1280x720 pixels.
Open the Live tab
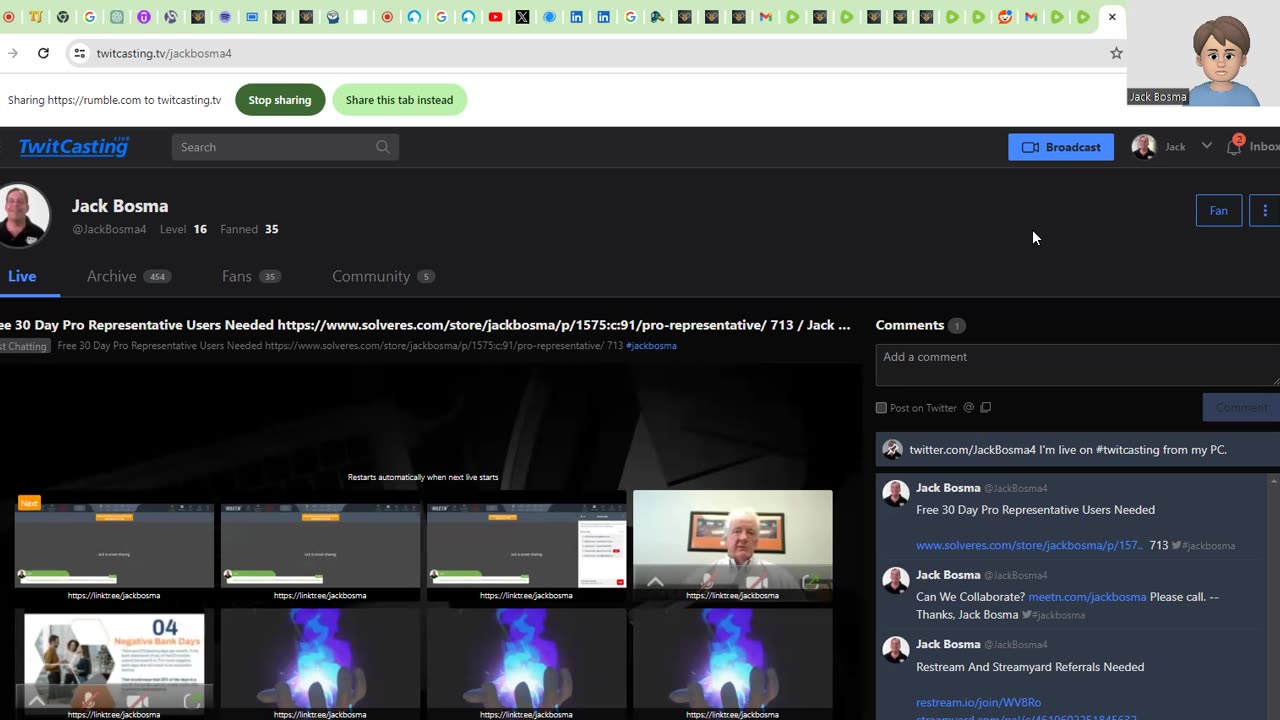tap(22, 276)
